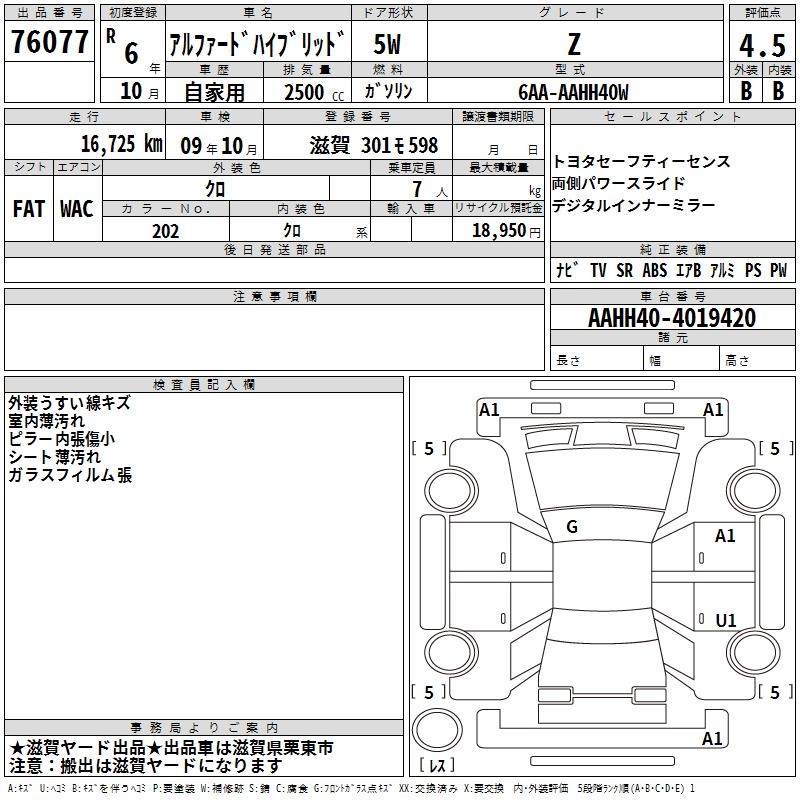Click the 外装うすい線キズ inspector note
The width and height of the screenshot is (800, 800).
pos(68,403)
